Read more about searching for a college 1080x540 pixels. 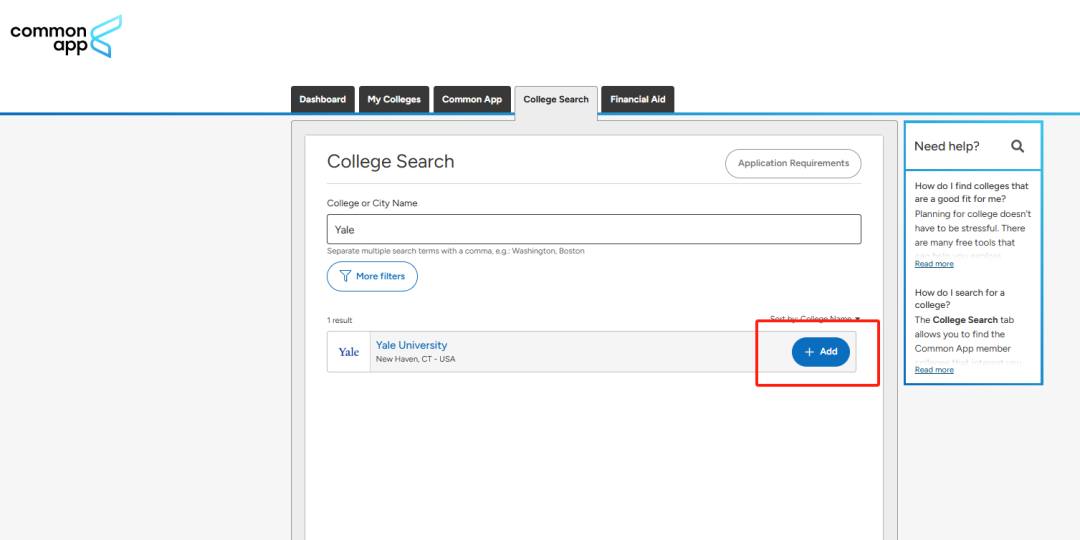(934, 370)
